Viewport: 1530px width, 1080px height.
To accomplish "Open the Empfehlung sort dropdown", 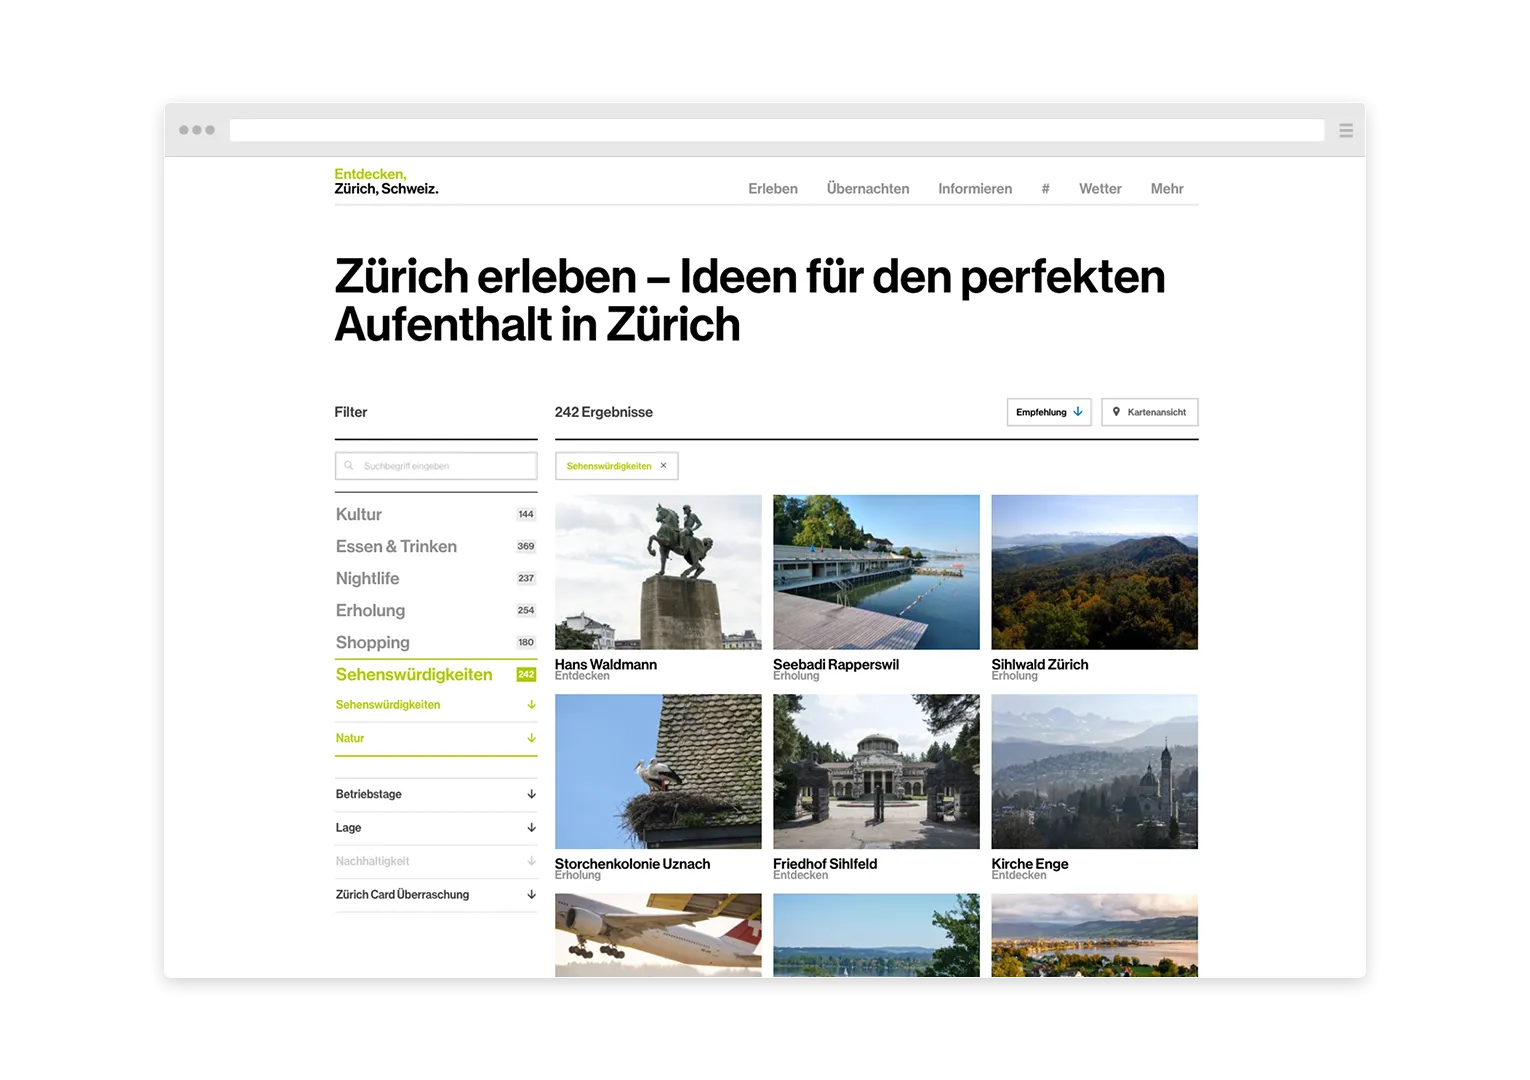I will click(1049, 412).
